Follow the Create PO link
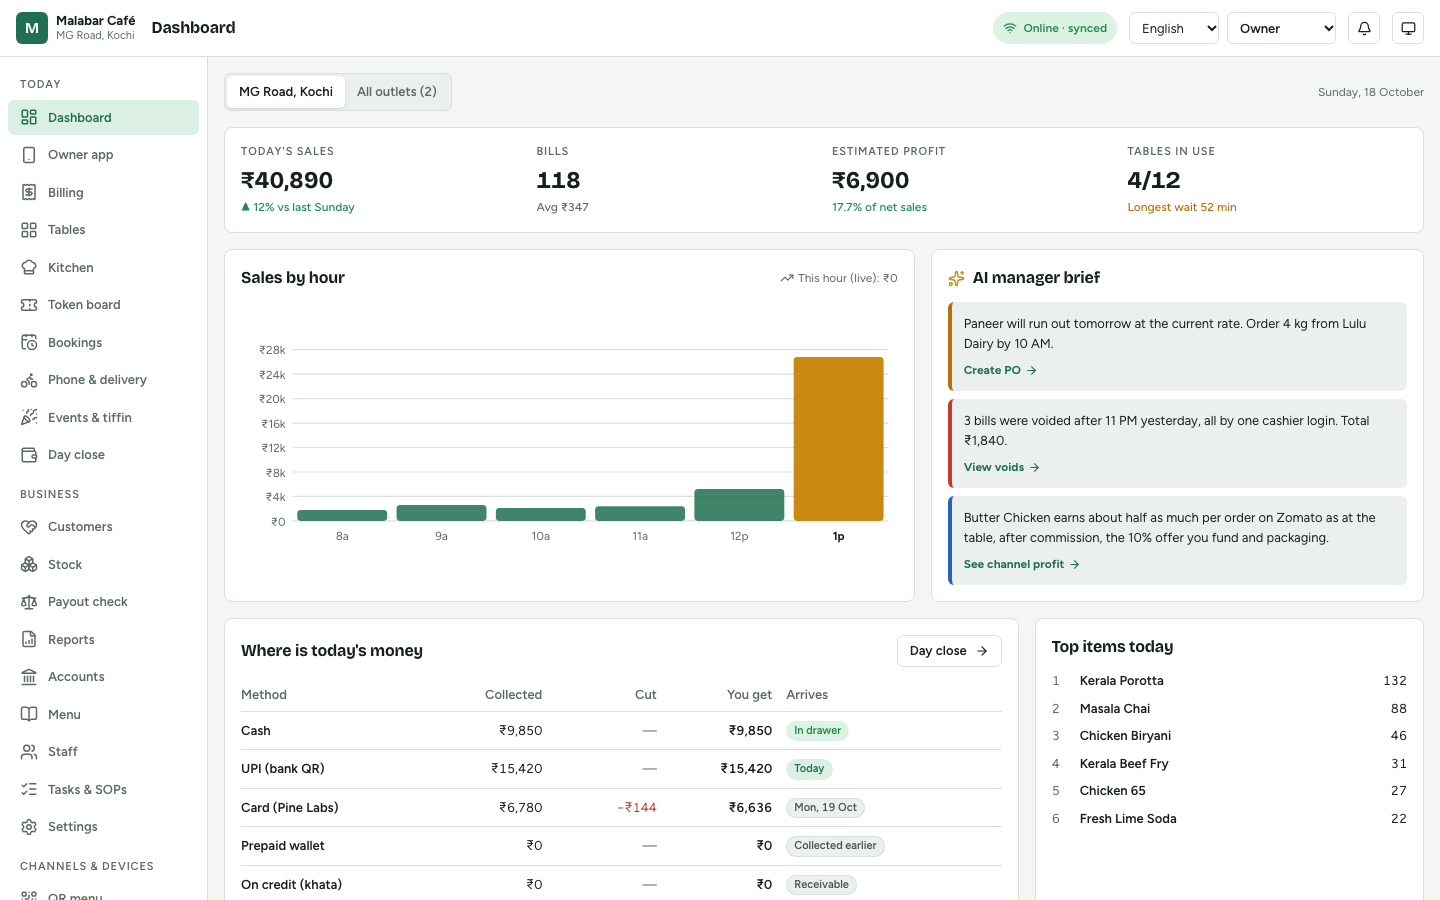Screen dimensions: 1440x900 click(x=1000, y=370)
